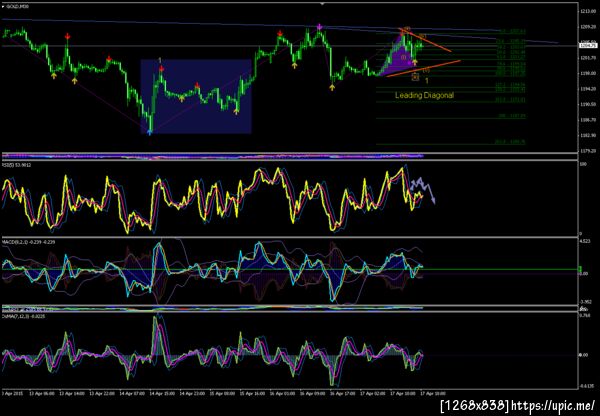Select the upper orange converging trendline
Image resolution: width=600 pixels, height=416 pixels.
tap(425, 40)
